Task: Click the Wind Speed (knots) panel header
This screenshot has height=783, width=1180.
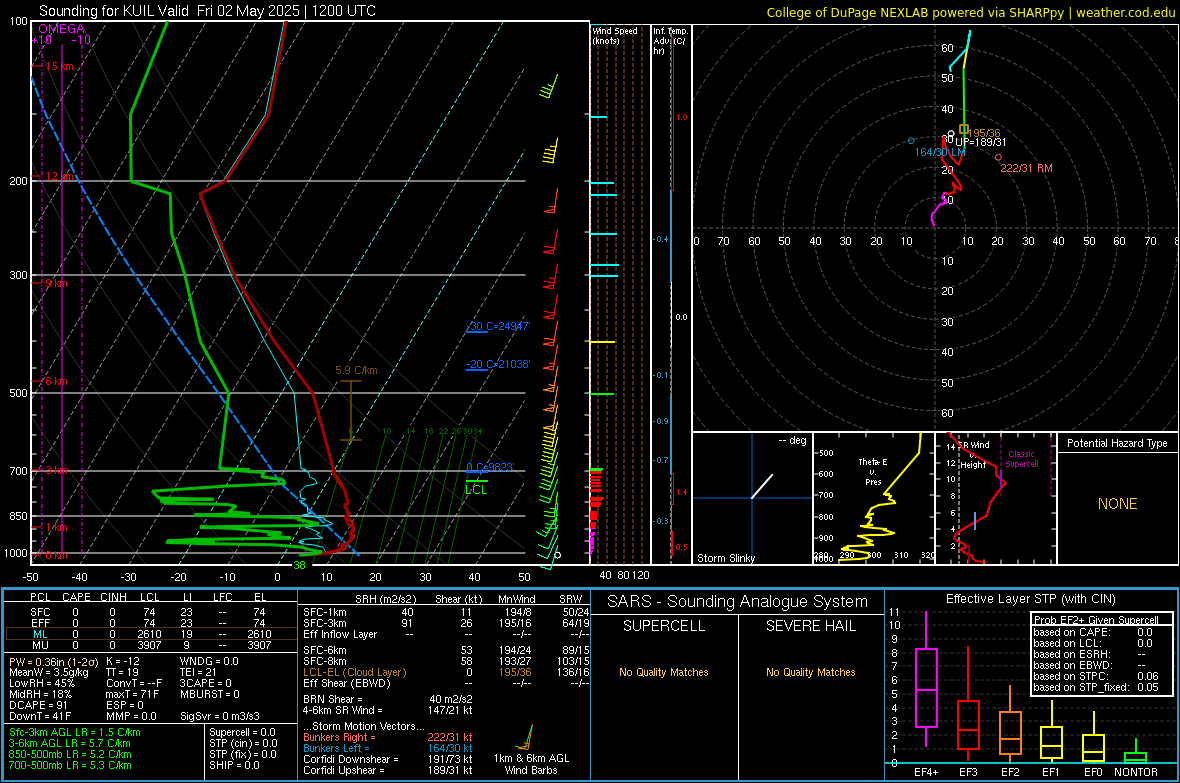Action: (615, 35)
